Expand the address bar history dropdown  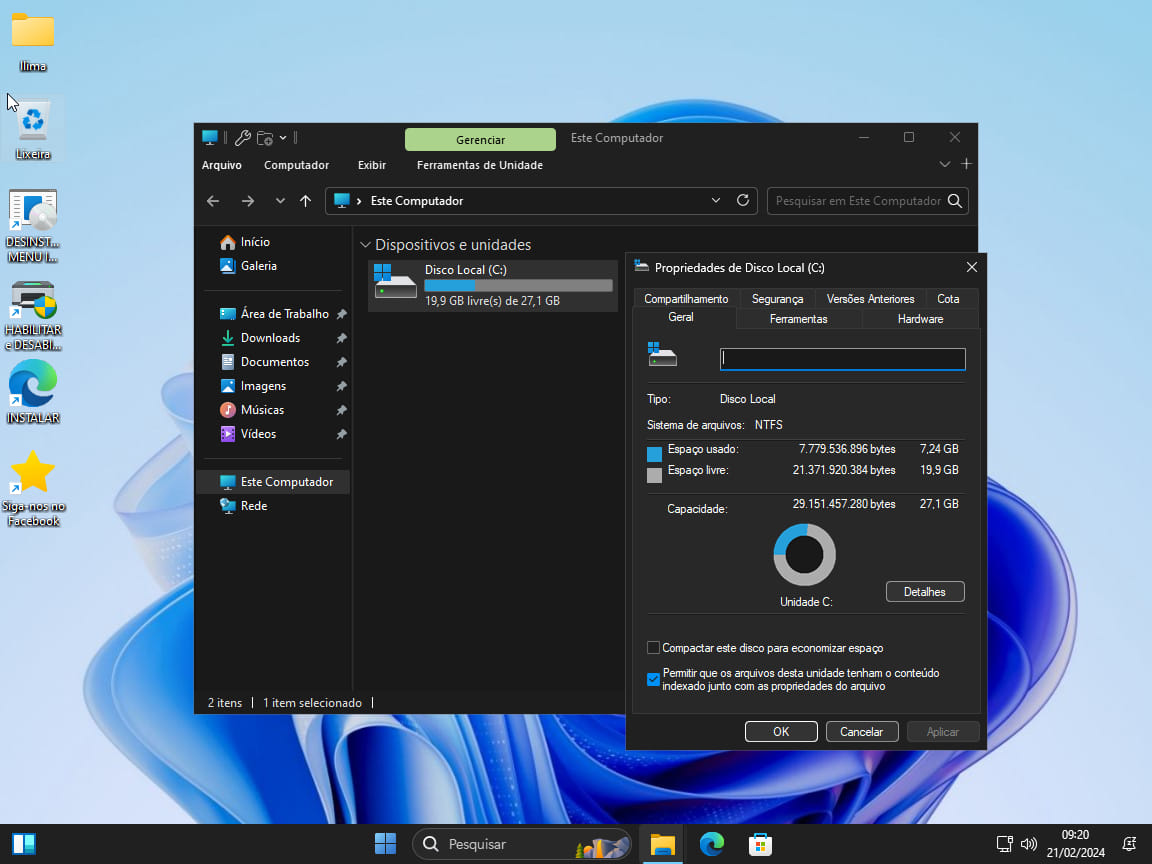(x=715, y=200)
